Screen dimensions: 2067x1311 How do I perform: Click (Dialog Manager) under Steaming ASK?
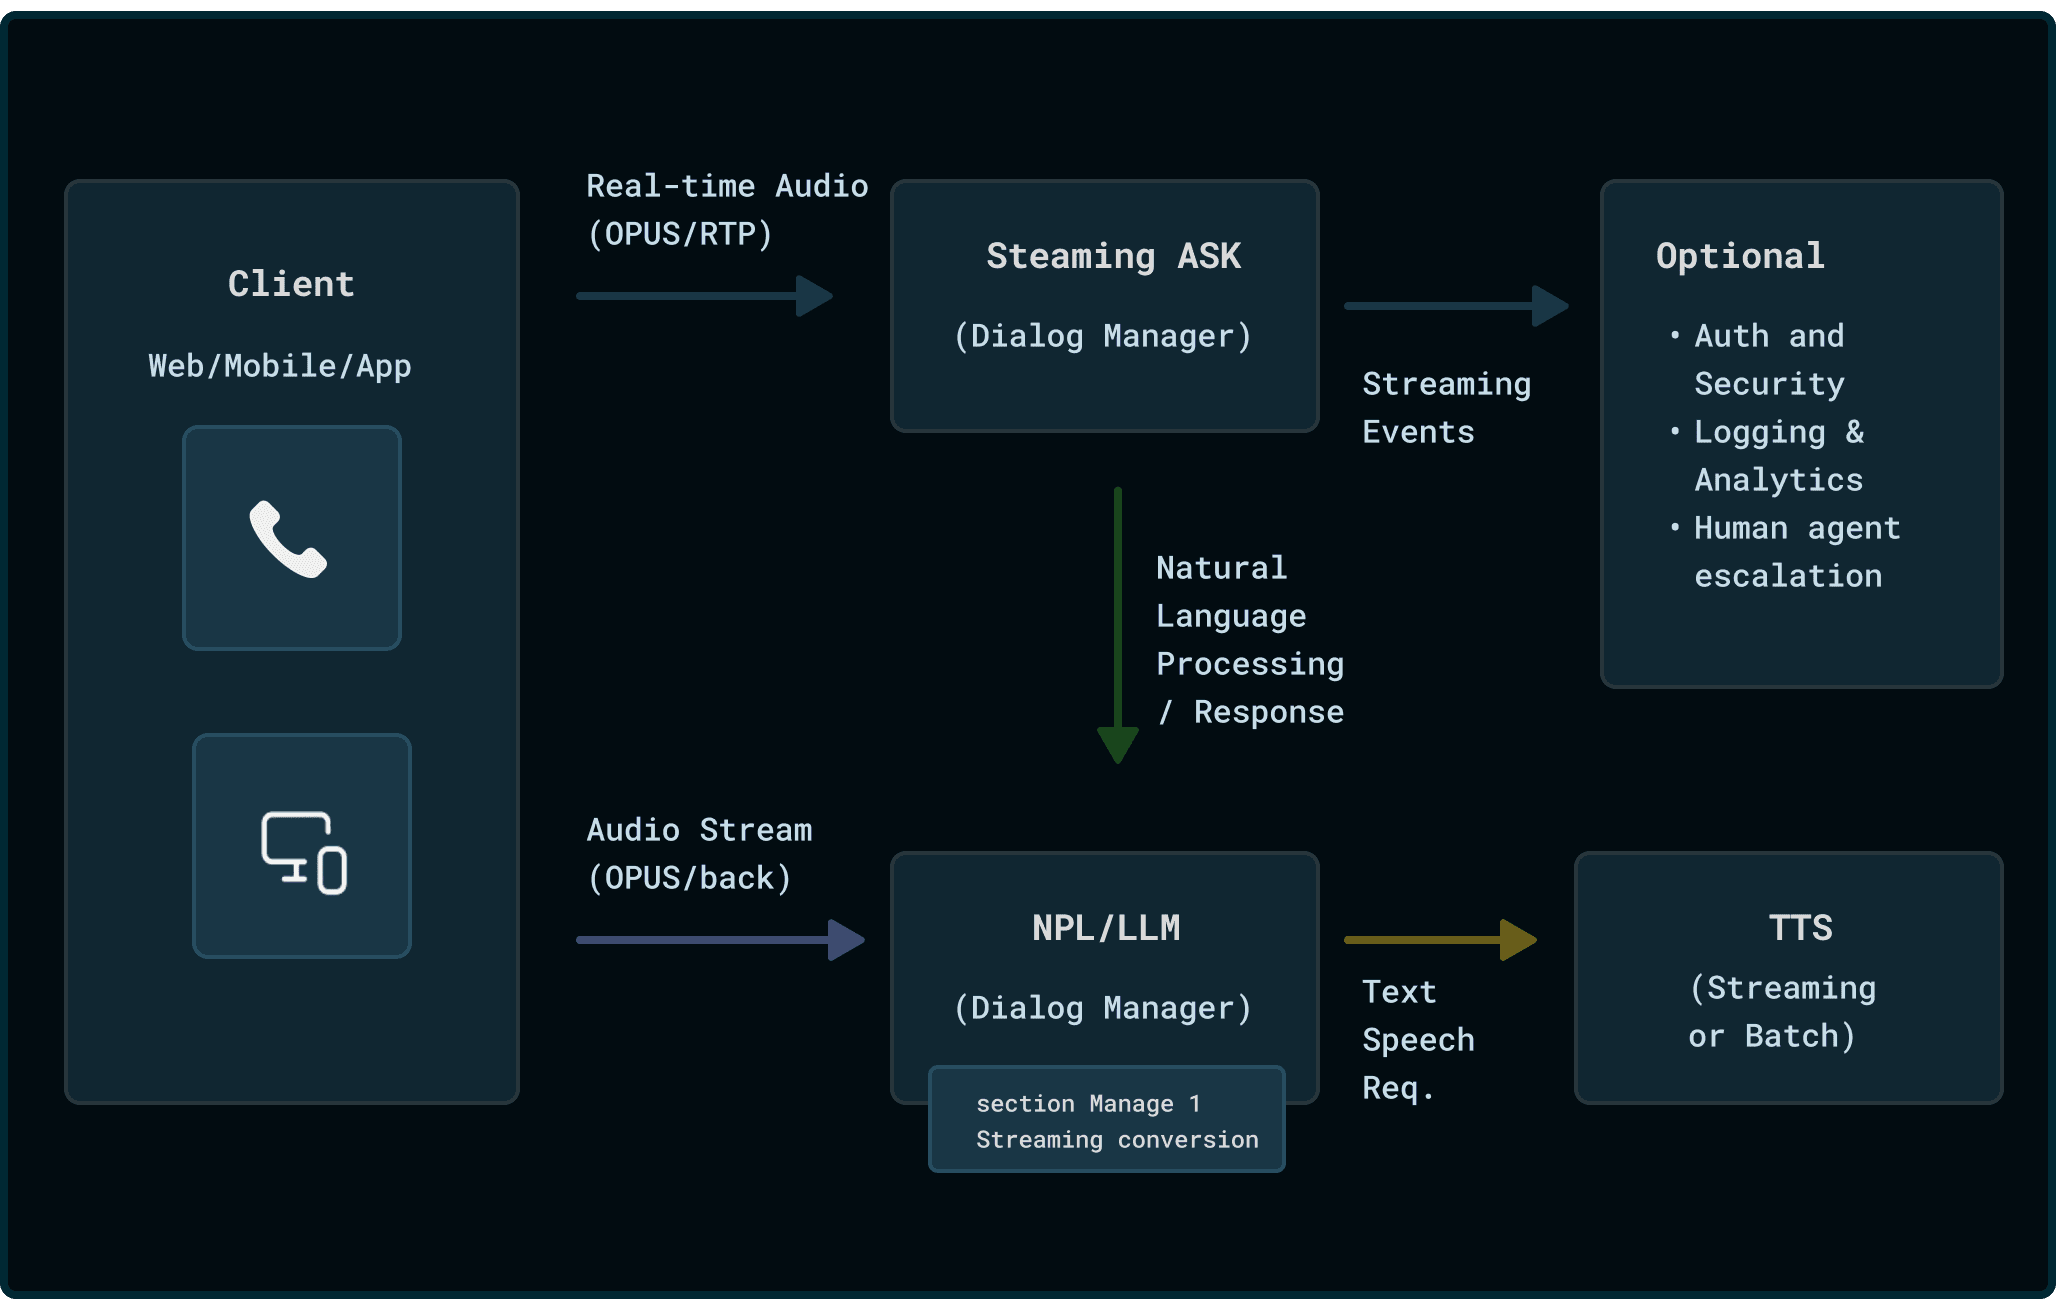point(1103,336)
